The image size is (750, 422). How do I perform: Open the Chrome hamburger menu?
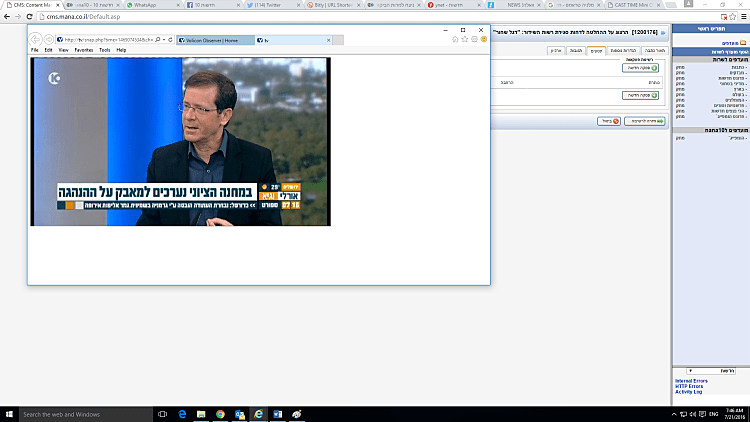(x=742, y=17)
